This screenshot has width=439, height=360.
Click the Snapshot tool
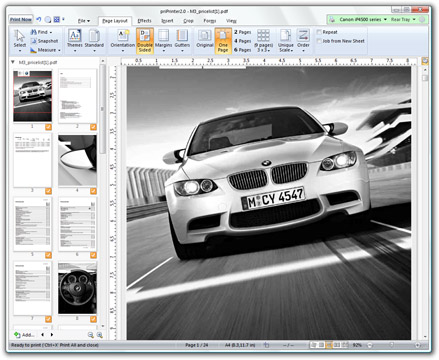44,41
